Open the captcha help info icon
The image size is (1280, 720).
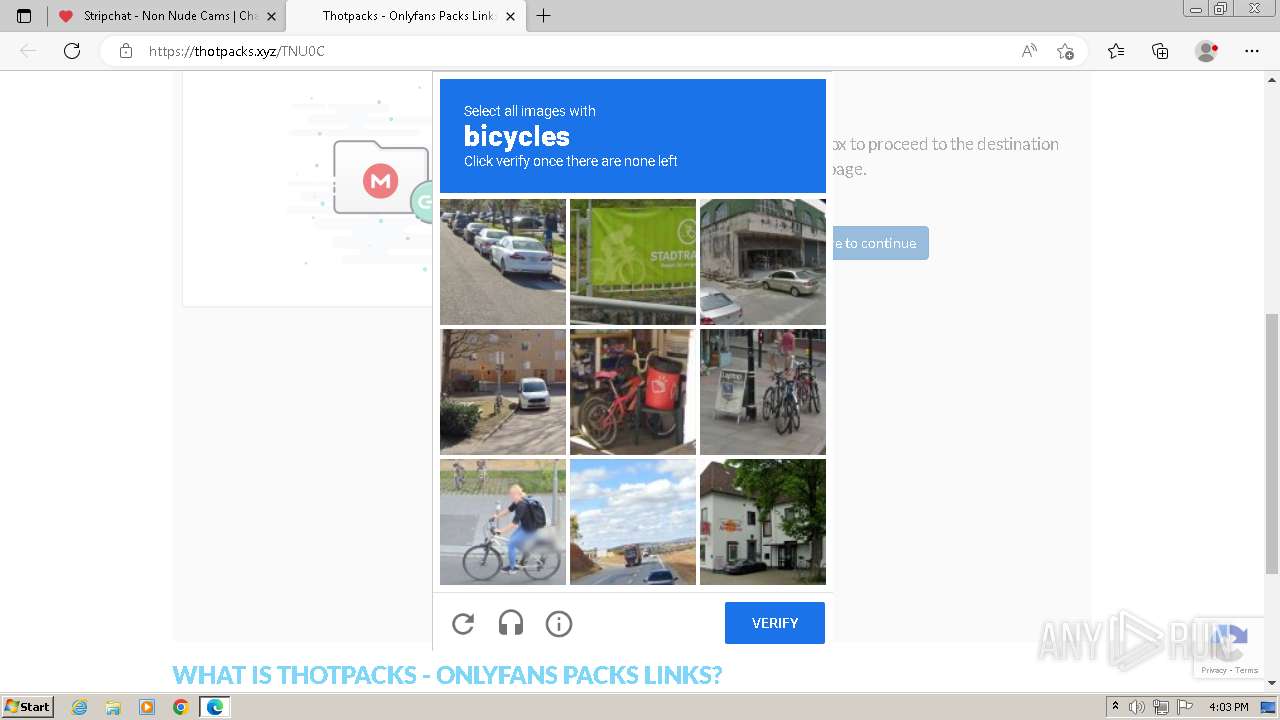click(x=559, y=624)
